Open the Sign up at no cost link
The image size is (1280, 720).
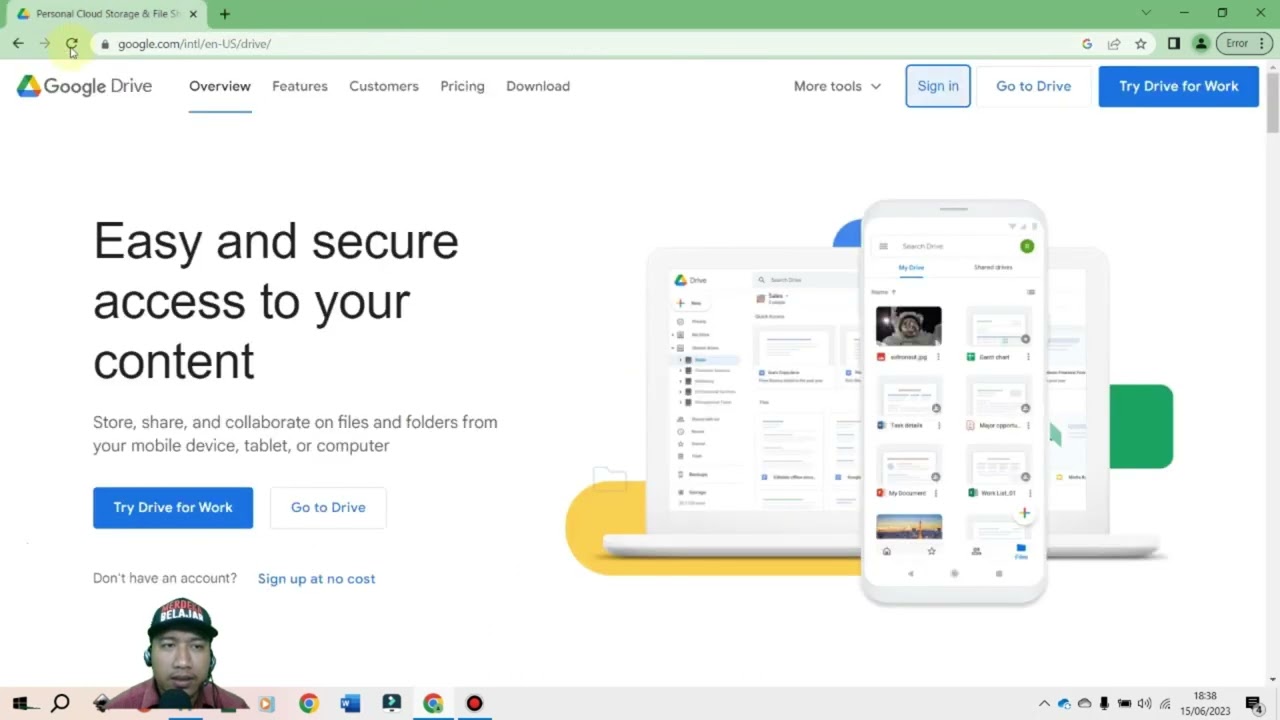pos(316,579)
